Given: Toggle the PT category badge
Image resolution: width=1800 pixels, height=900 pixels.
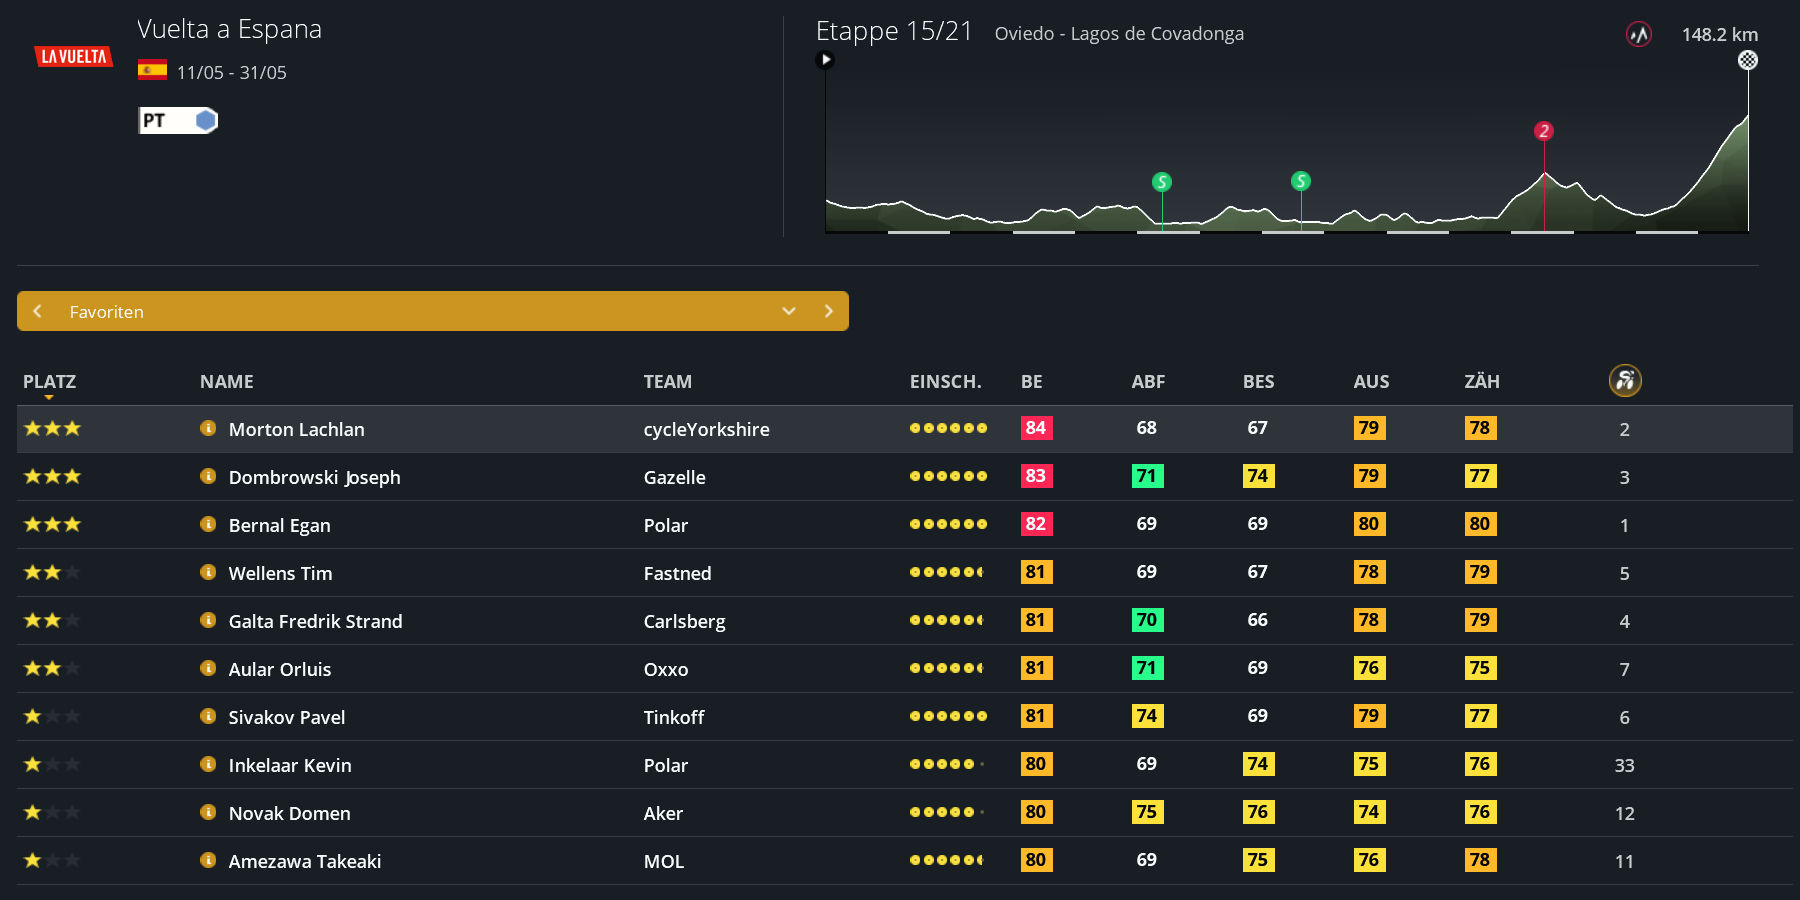Looking at the screenshot, I should coord(178,121).
